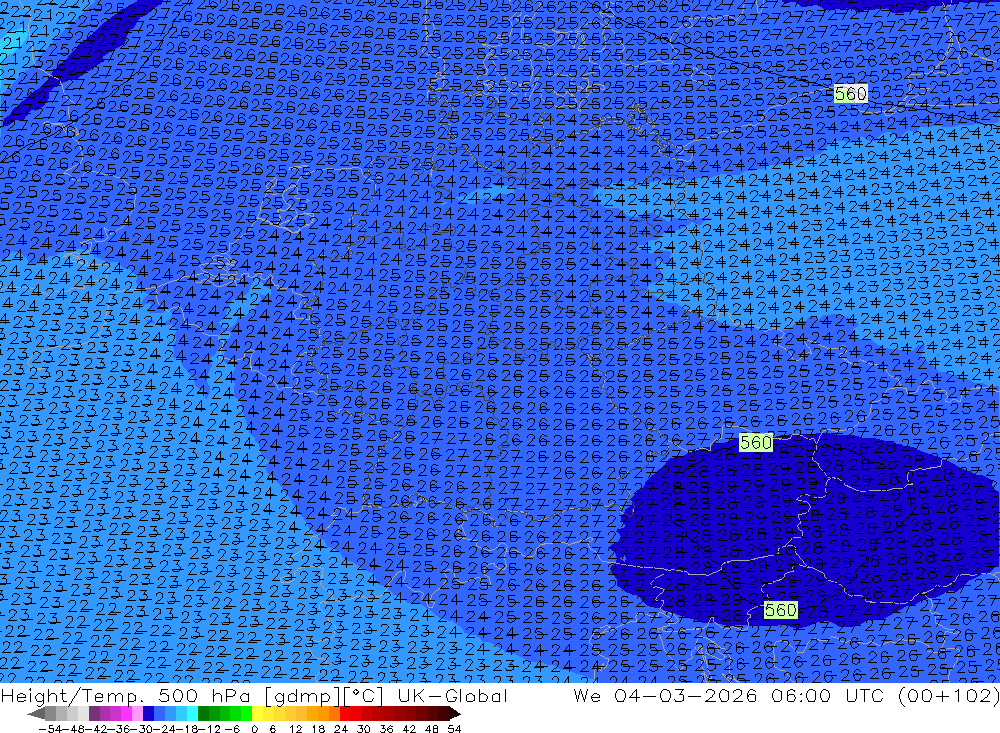
Task: Click the '(00+102)' forecast offset text
Action: pyautogui.click(x=948, y=695)
